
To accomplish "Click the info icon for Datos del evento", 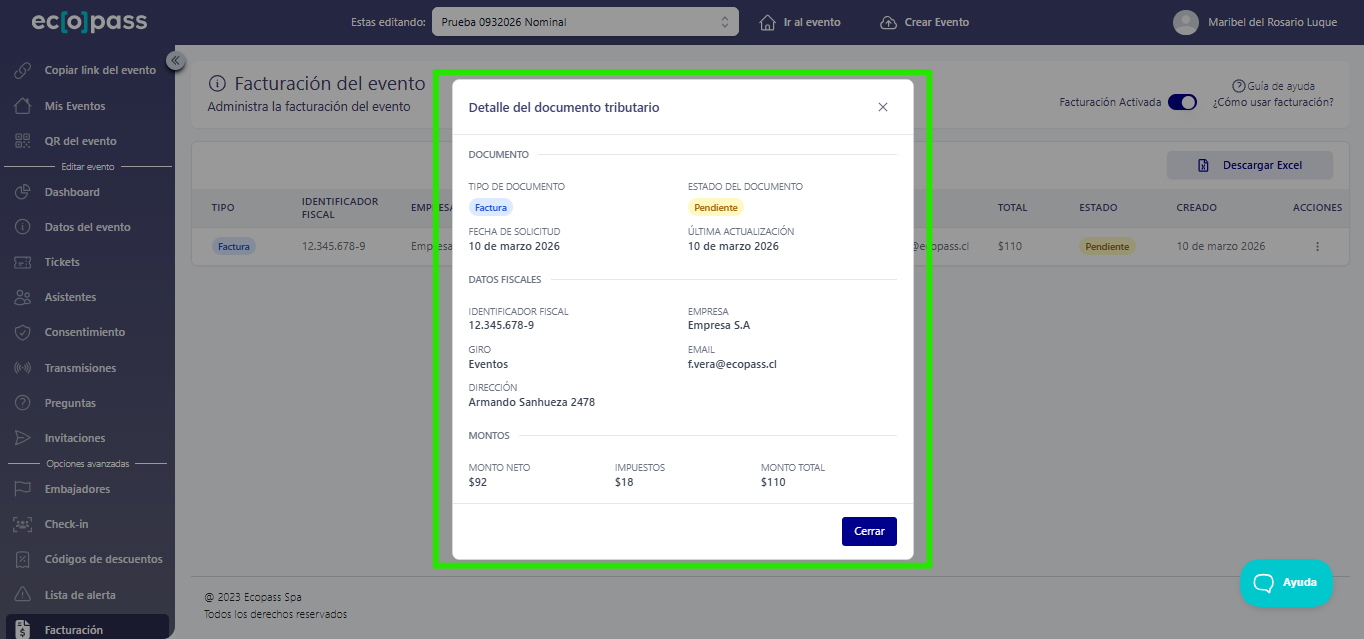I will 23,227.
